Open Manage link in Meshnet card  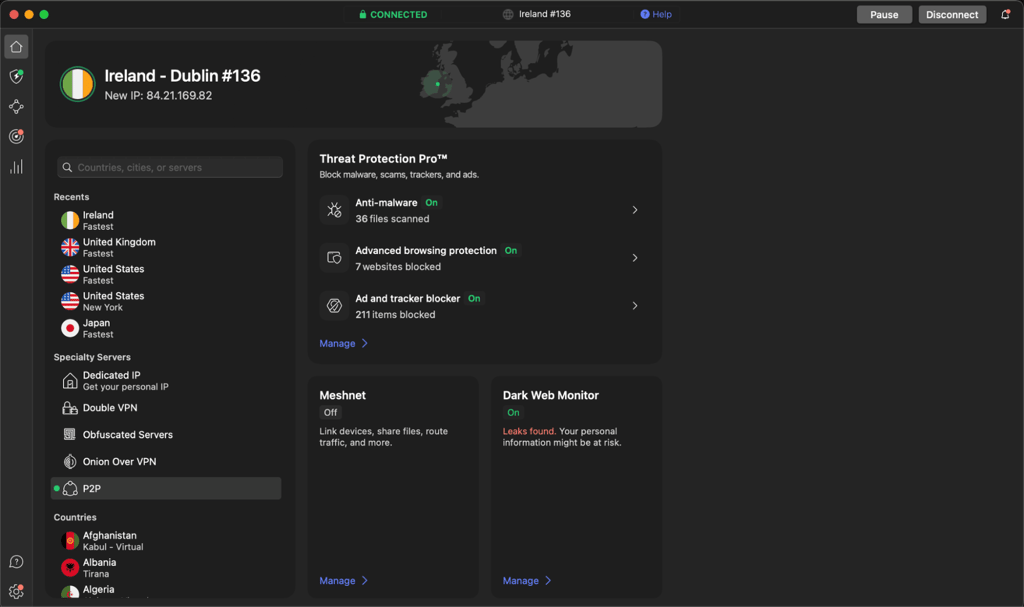[x=344, y=581]
